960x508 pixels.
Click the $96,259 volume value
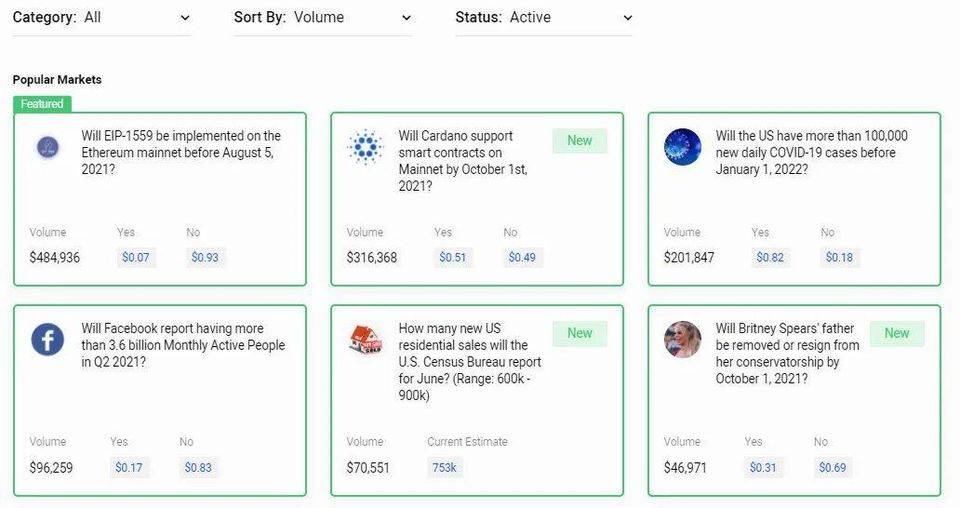click(x=51, y=468)
